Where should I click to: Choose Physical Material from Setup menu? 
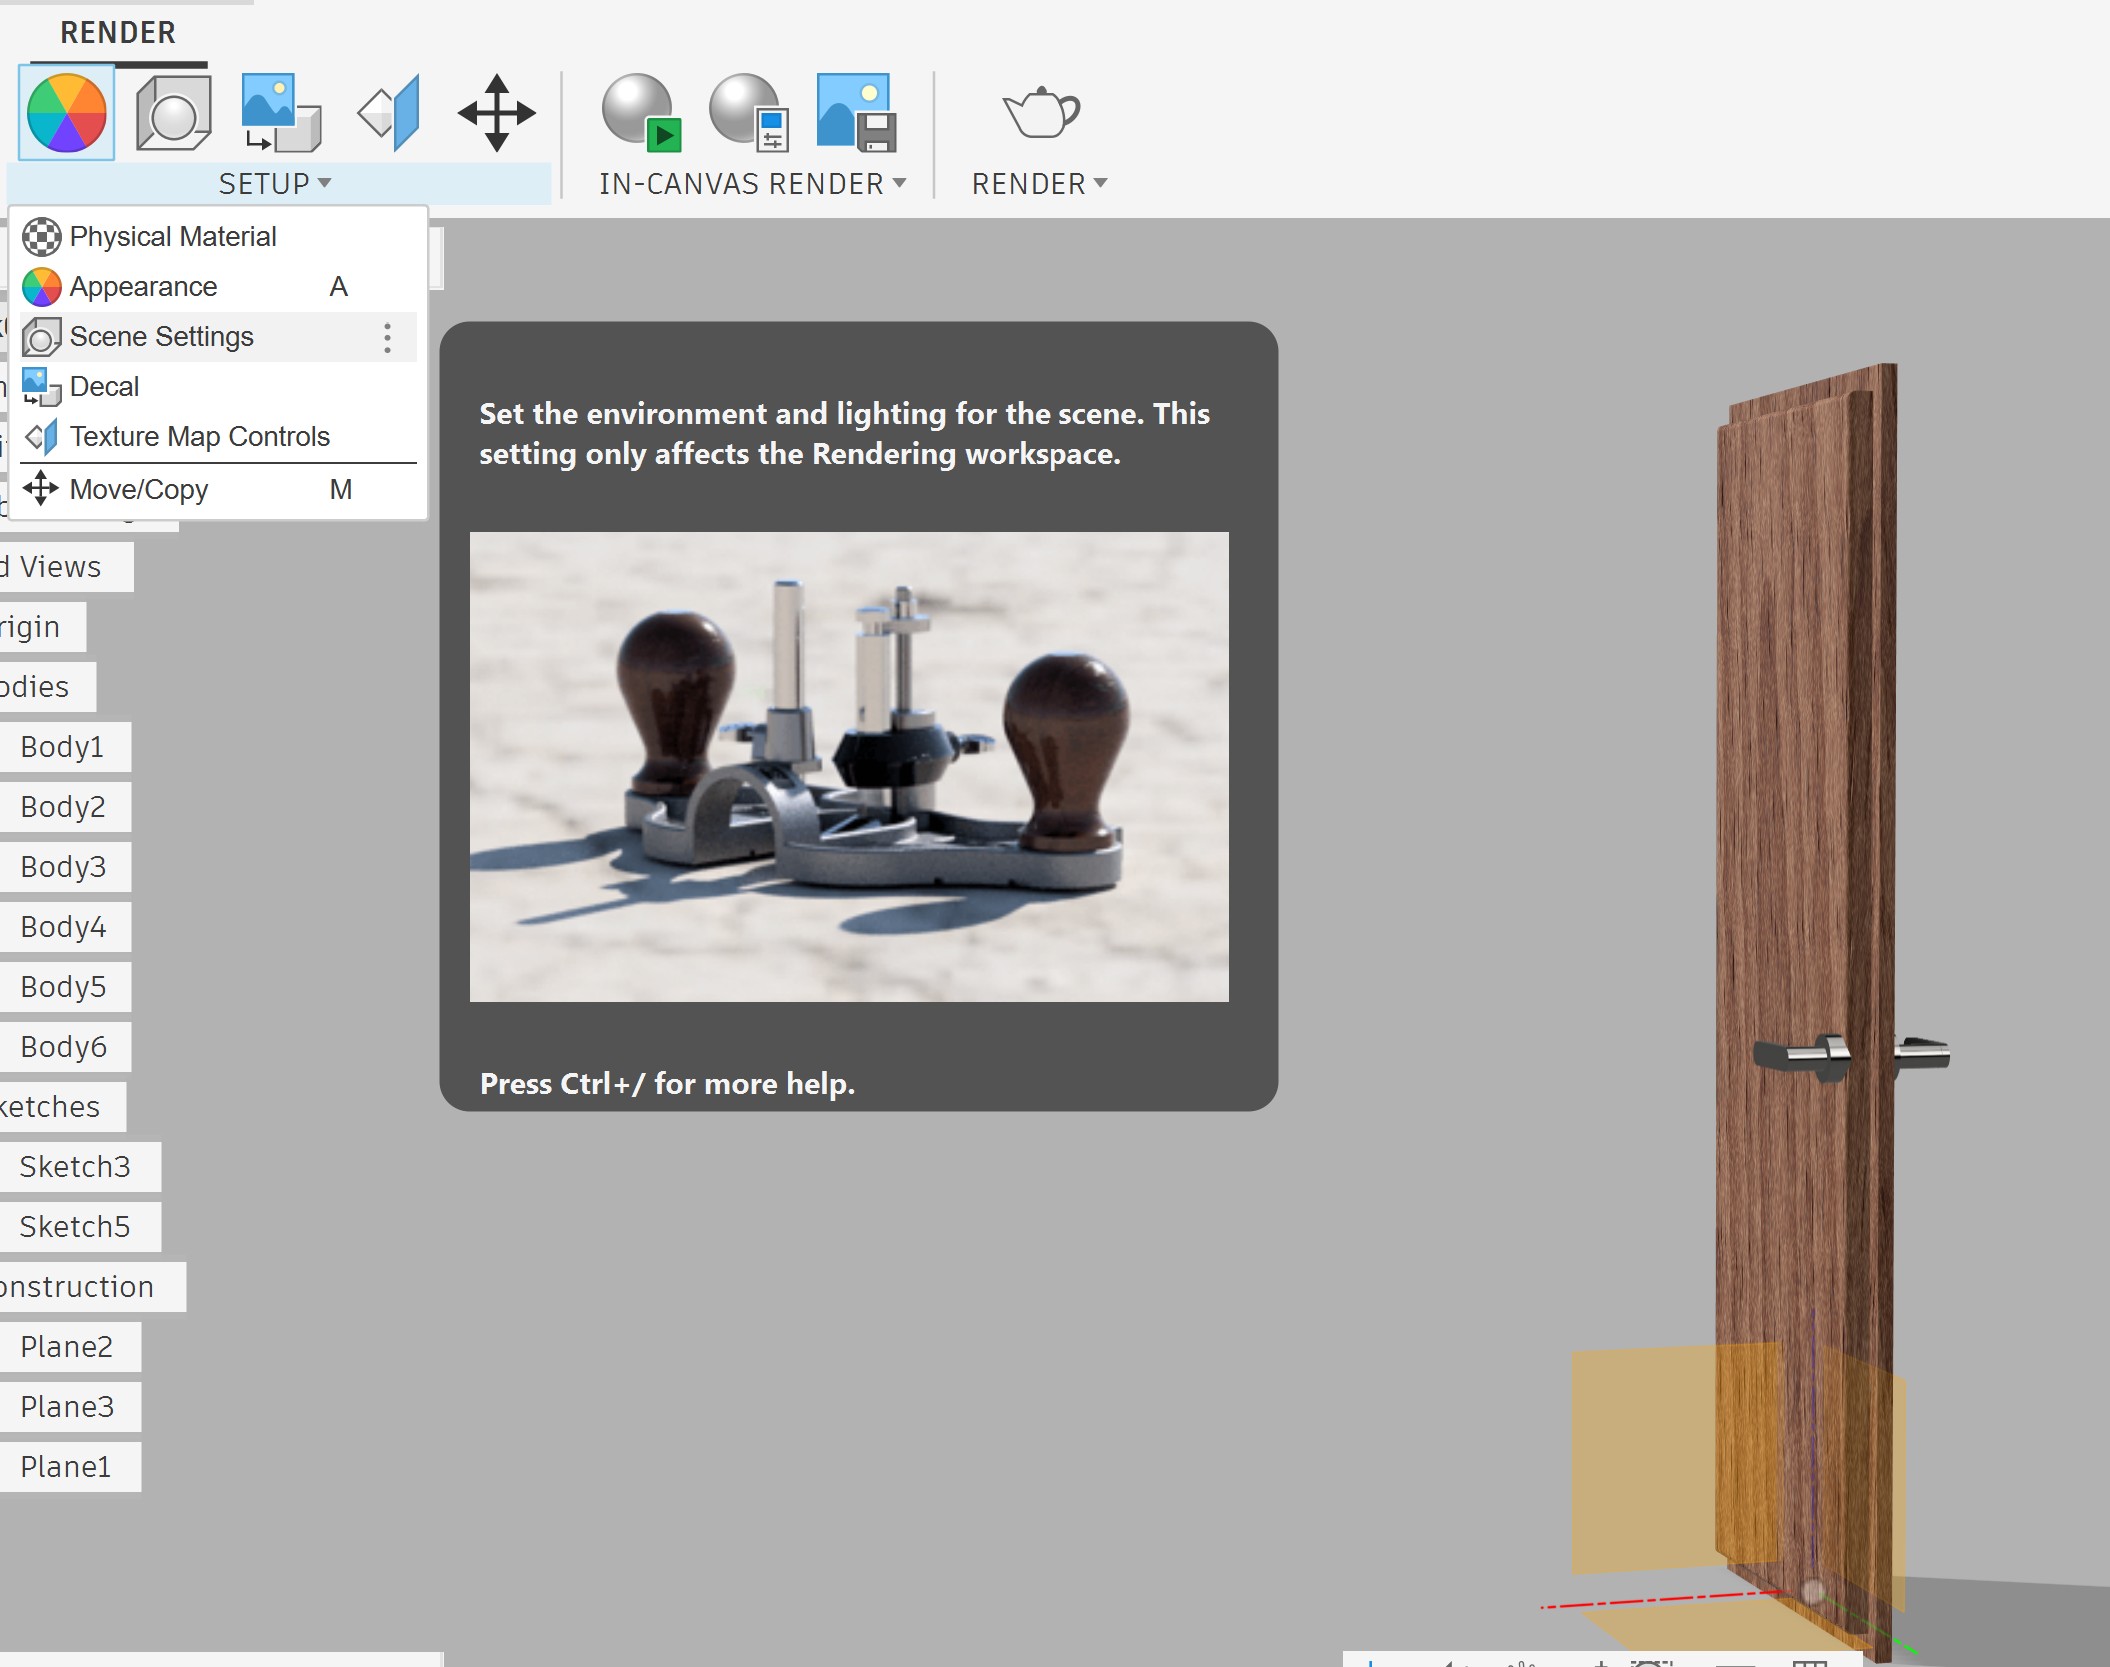[x=172, y=237]
